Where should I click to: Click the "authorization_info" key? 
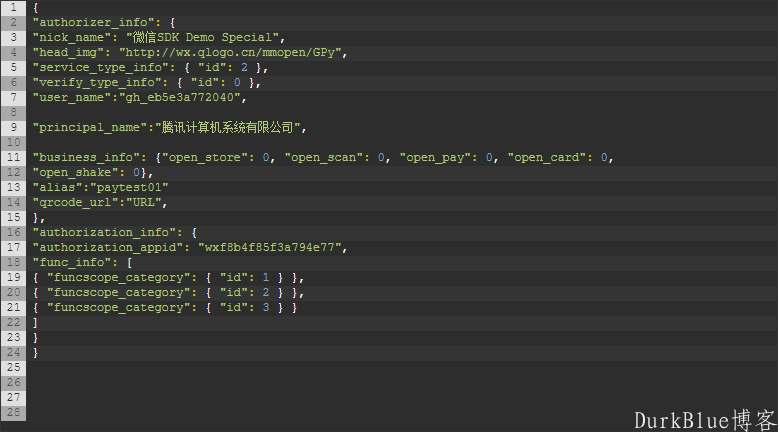104,232
